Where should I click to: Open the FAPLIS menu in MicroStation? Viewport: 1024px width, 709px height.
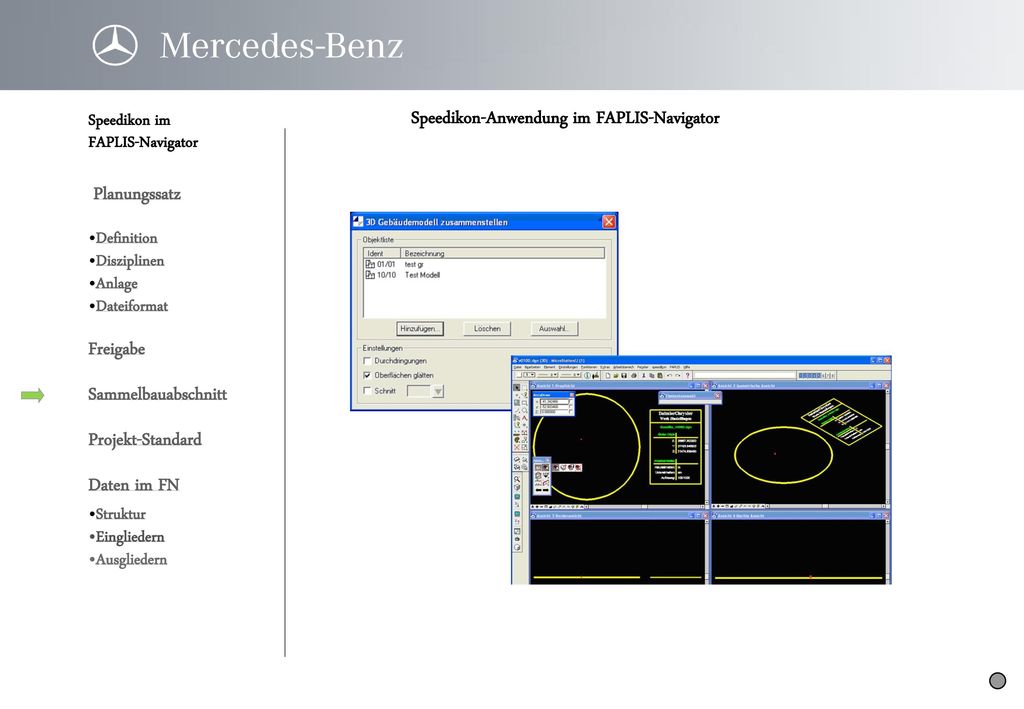675,367
